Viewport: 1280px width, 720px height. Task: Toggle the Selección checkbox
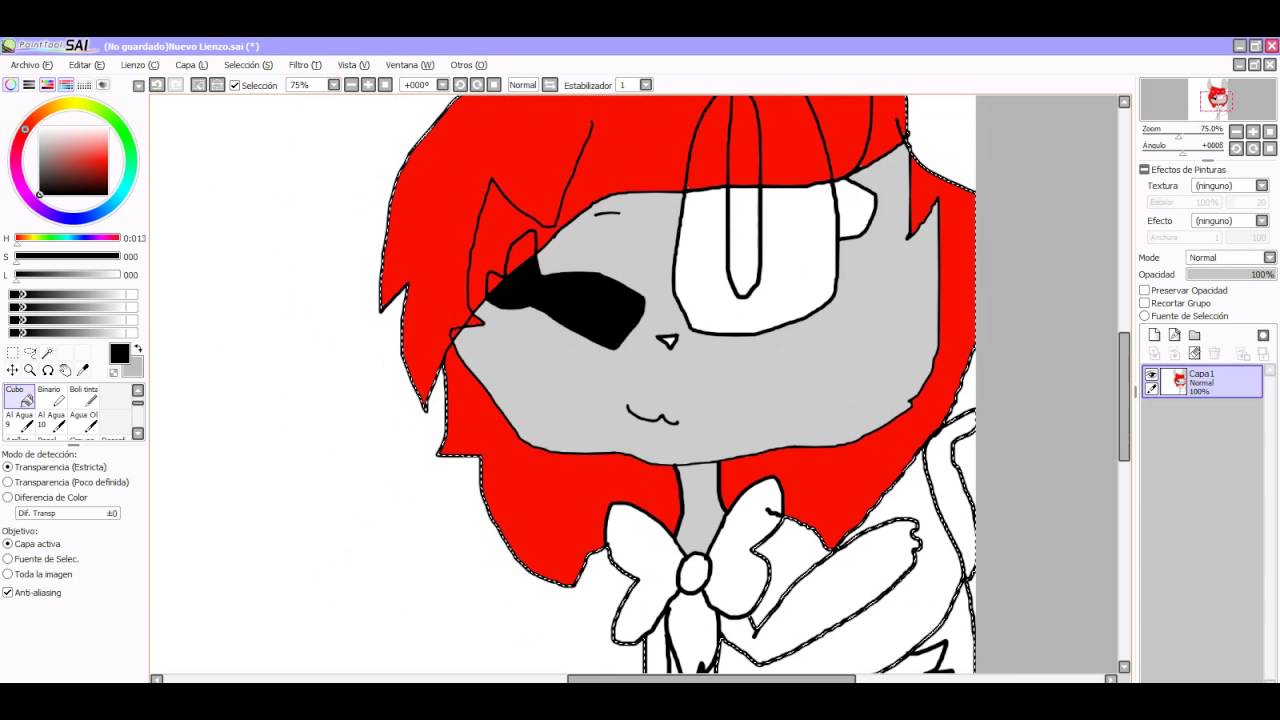coord(235,85)
